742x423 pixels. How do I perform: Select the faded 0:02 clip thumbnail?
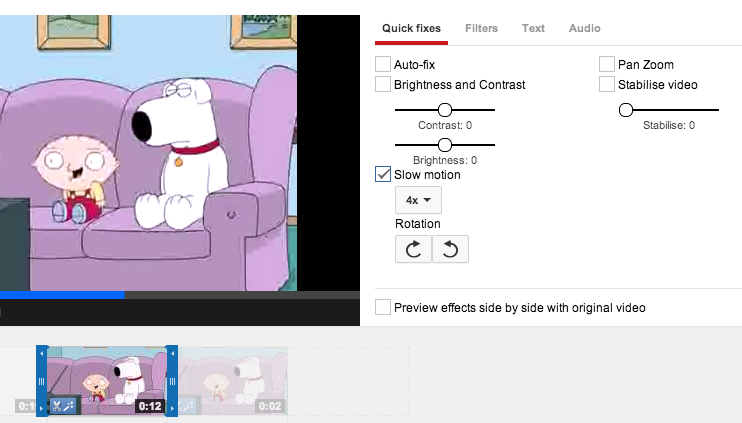[x=233, y=381]
